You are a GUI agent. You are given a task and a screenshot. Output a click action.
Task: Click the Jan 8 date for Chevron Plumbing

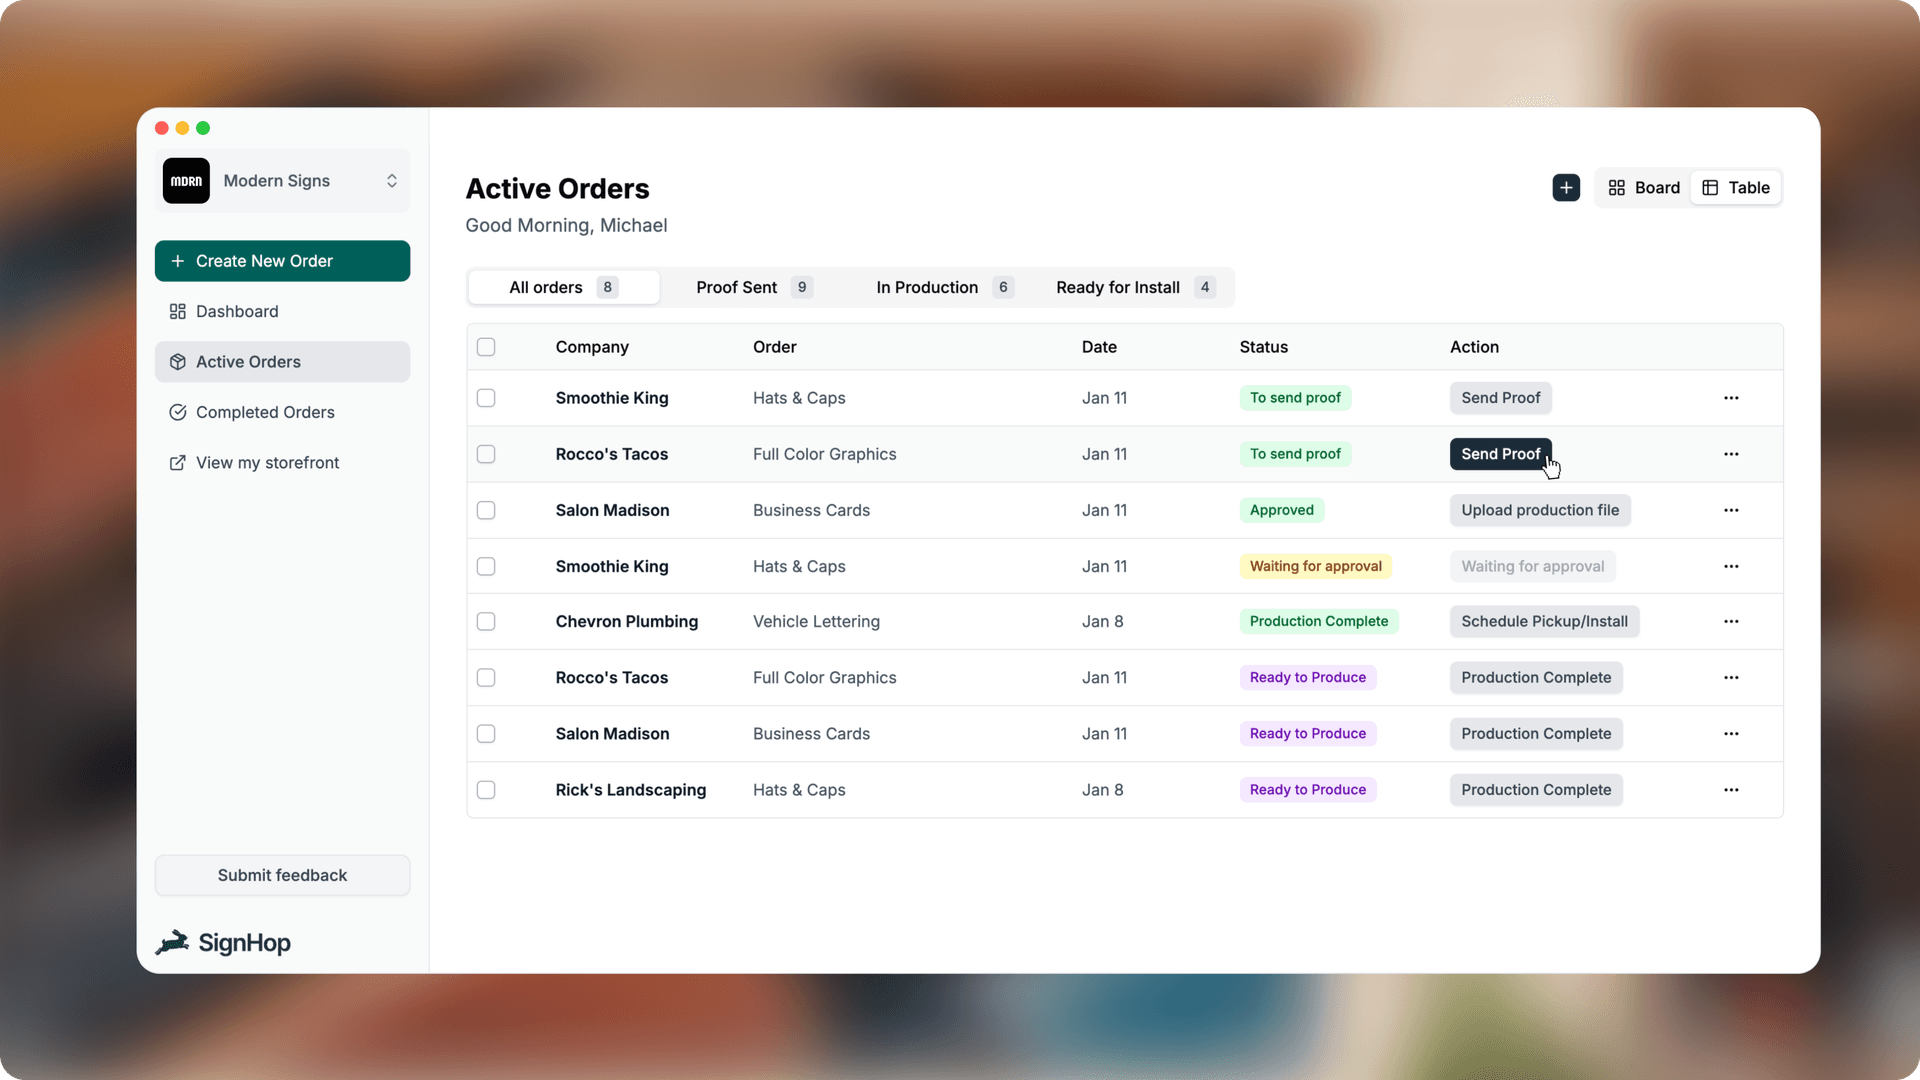point(1102,621)
